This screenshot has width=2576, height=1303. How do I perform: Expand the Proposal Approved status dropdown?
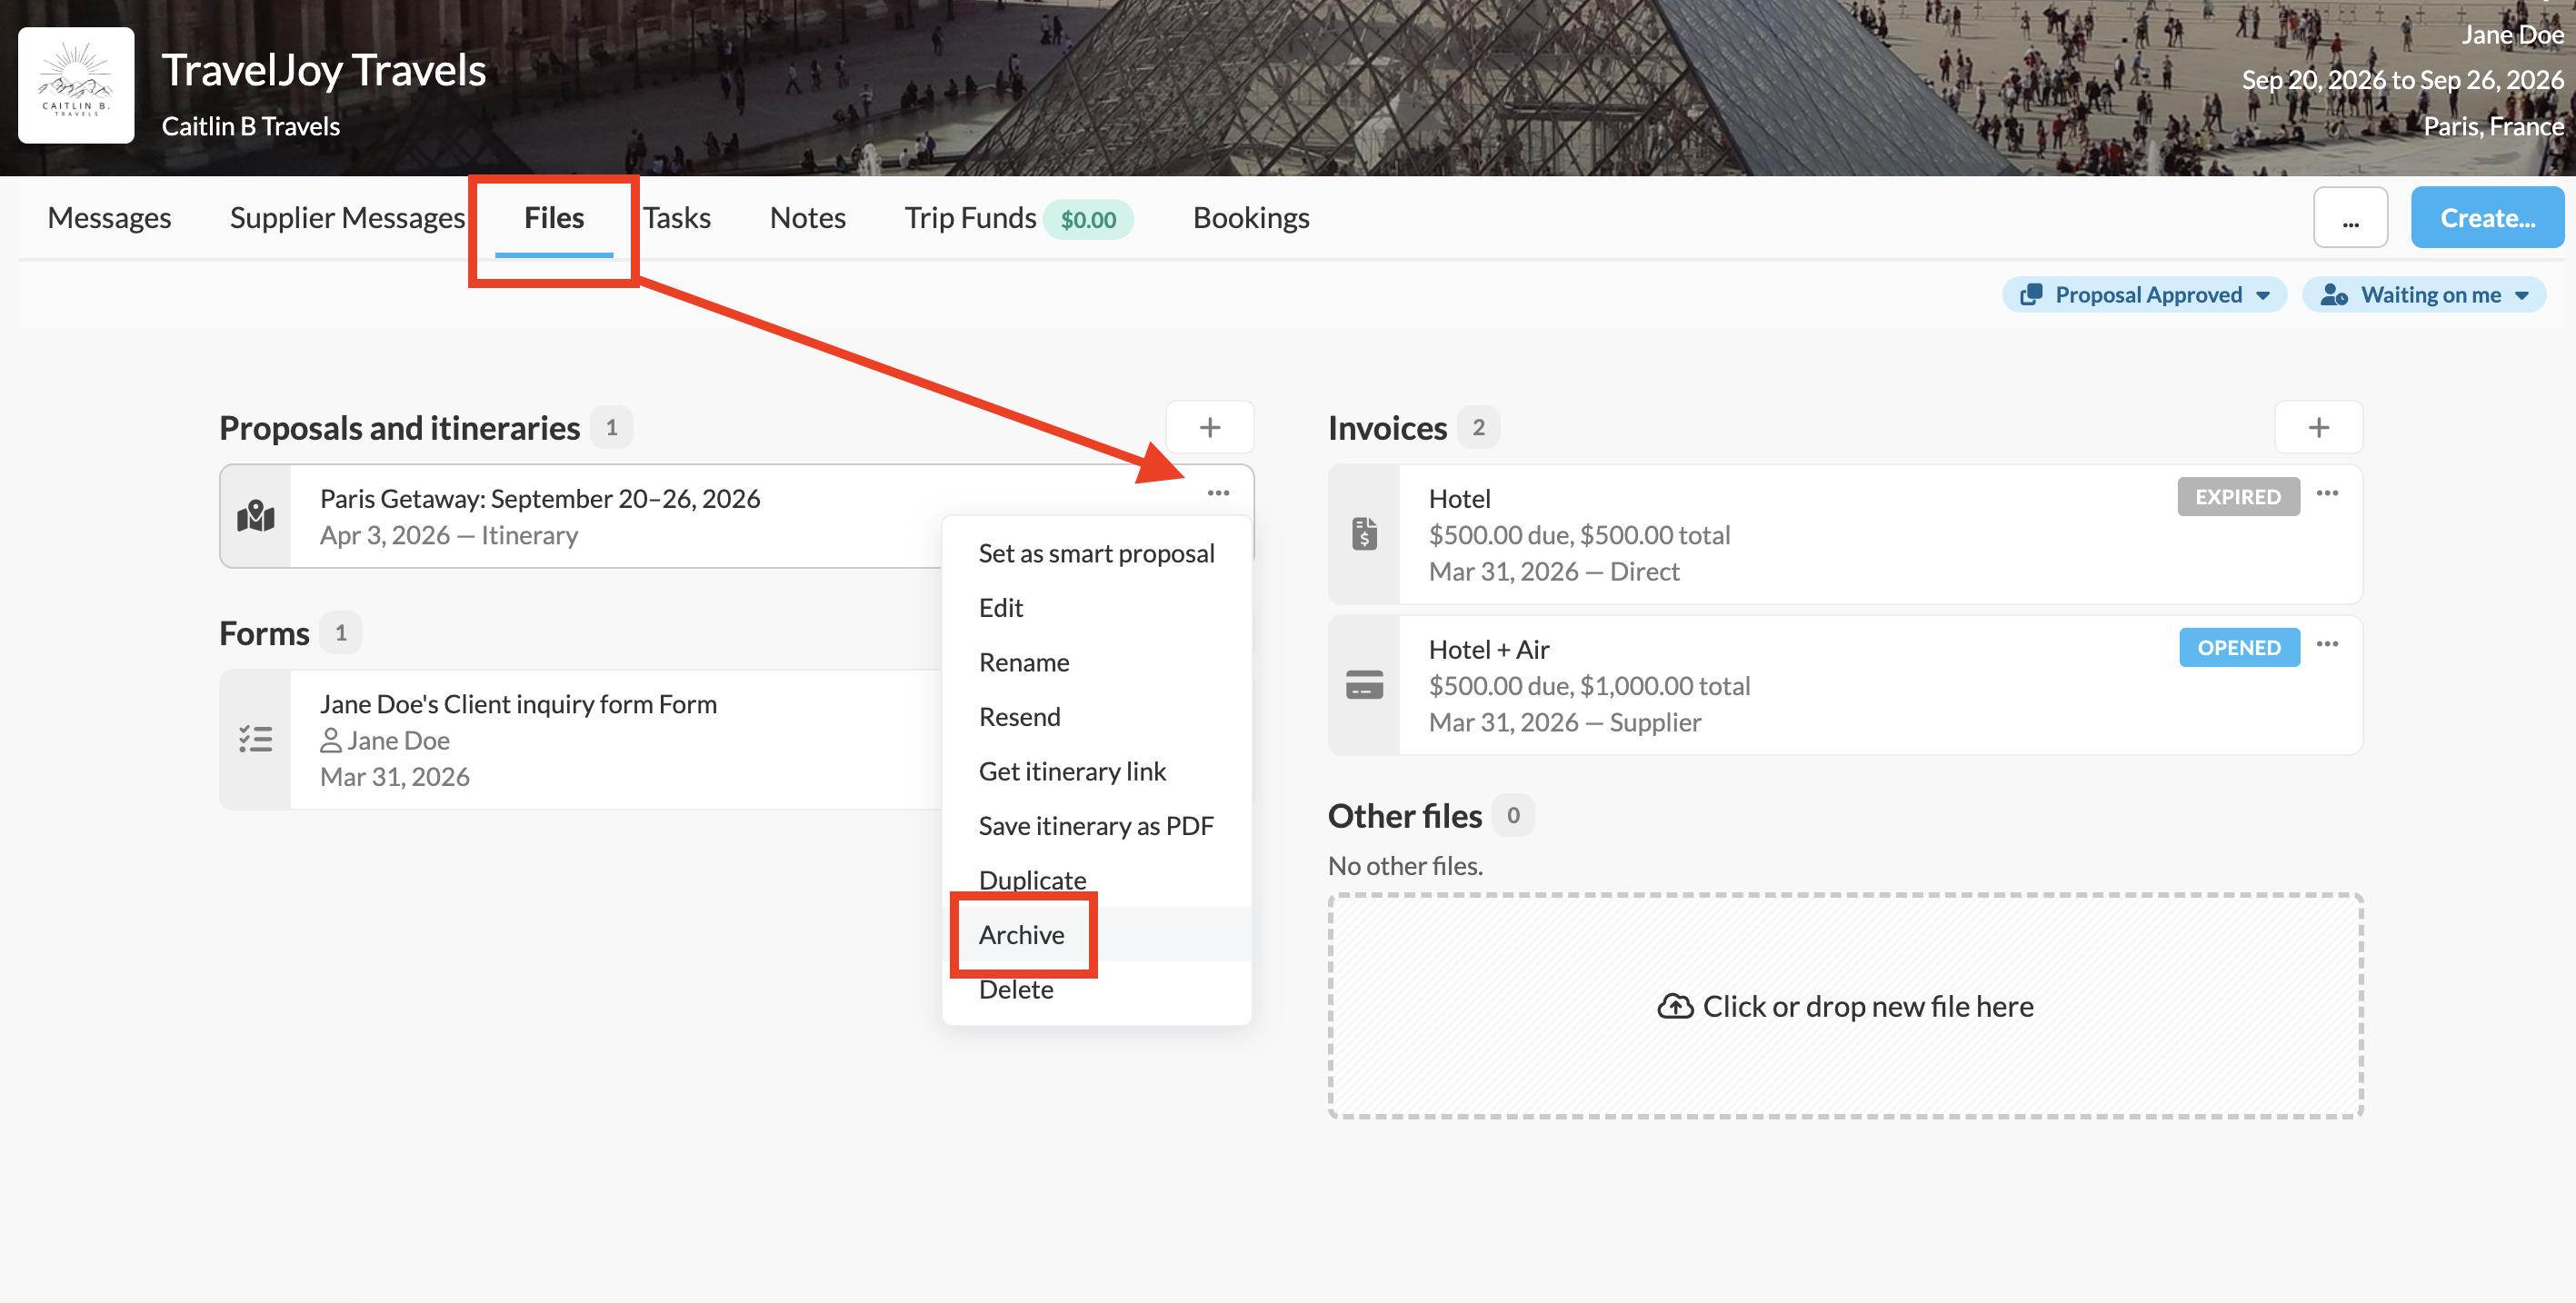tap(2144, 295)
